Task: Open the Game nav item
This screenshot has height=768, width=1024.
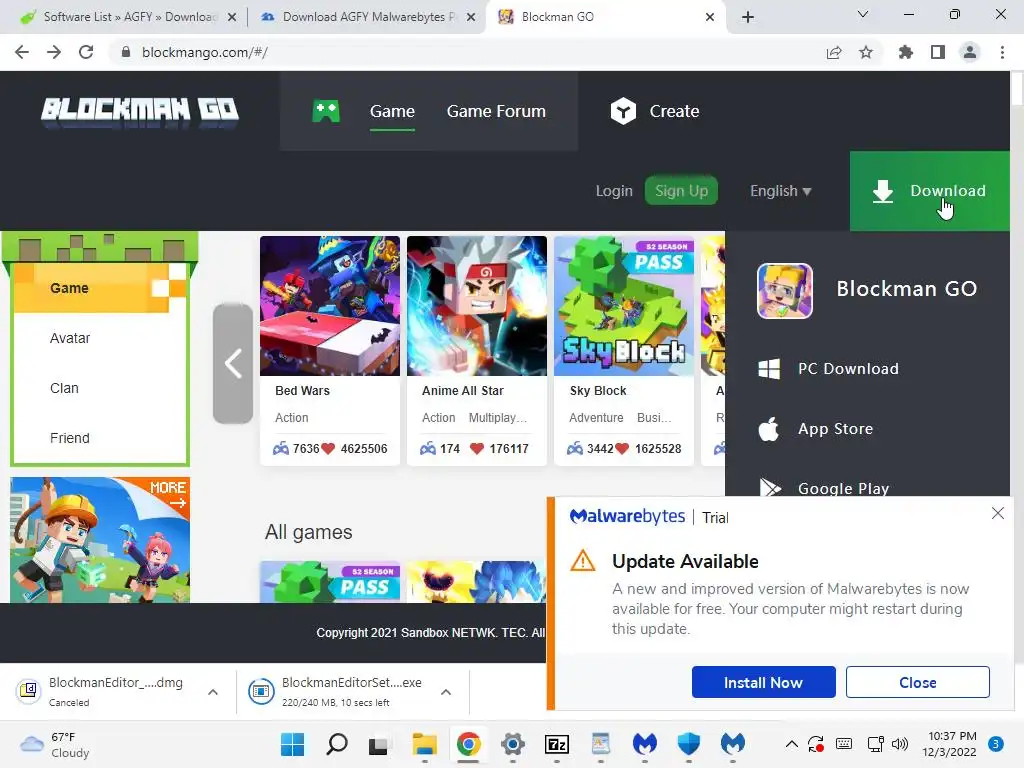Action: coord(392,111)
